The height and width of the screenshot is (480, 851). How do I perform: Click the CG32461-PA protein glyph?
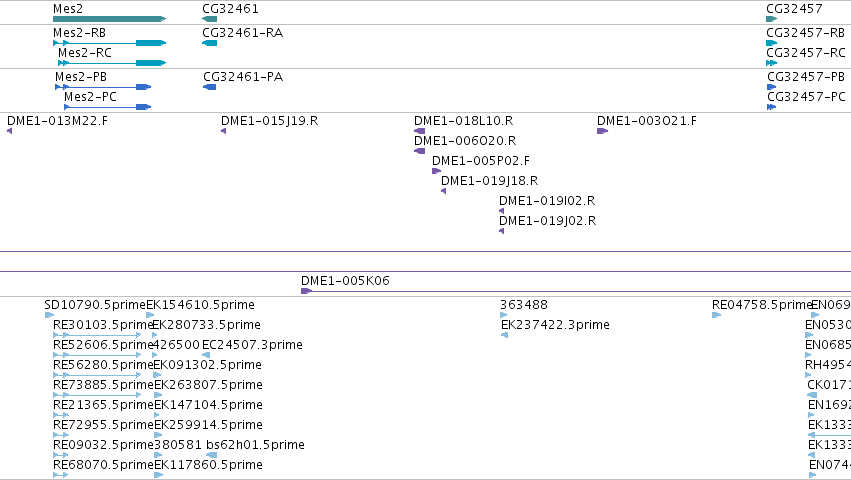click(209, 87)
